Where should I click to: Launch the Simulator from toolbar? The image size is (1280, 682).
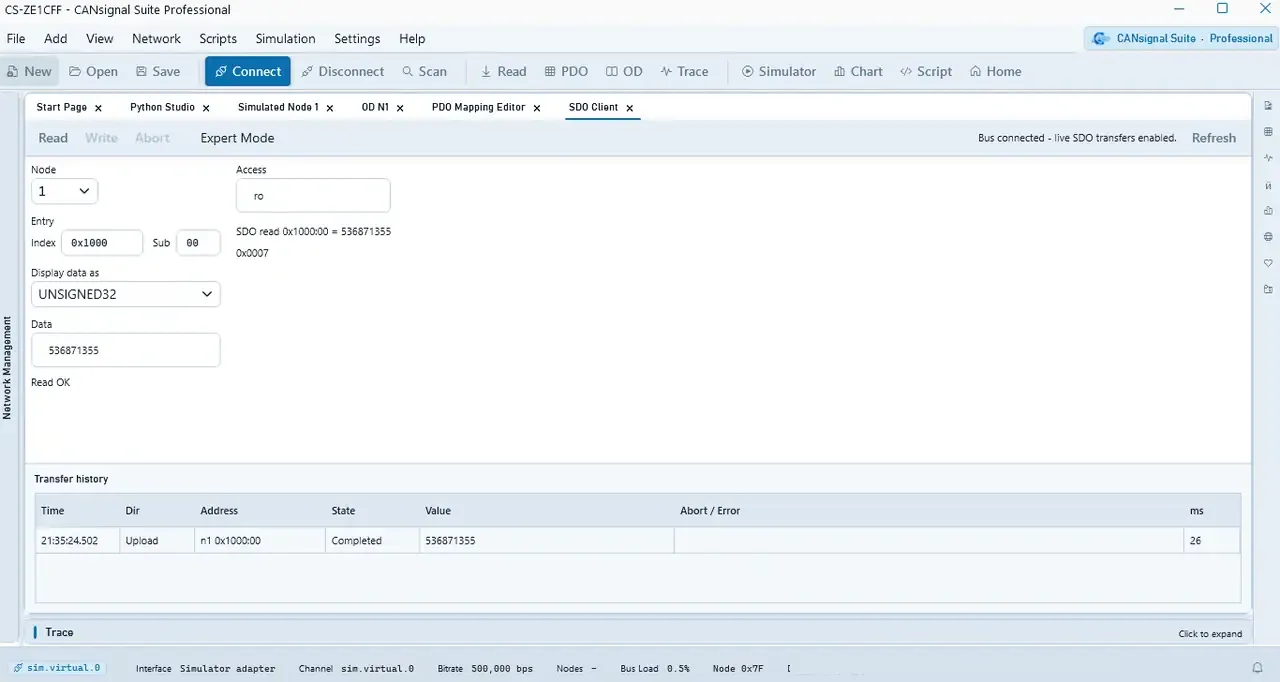point(779,71)
